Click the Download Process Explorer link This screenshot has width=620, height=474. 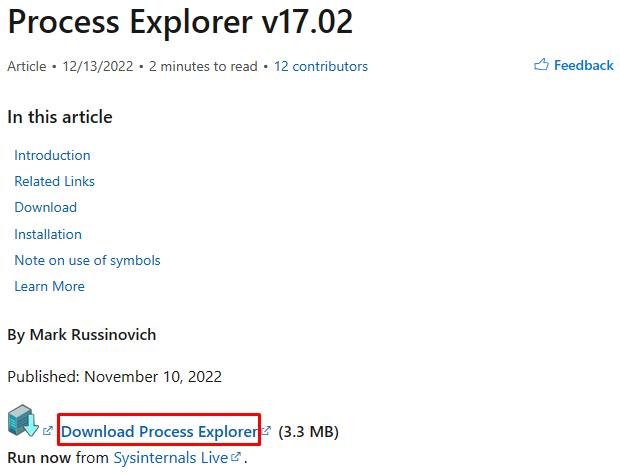[x=159, y=431]
